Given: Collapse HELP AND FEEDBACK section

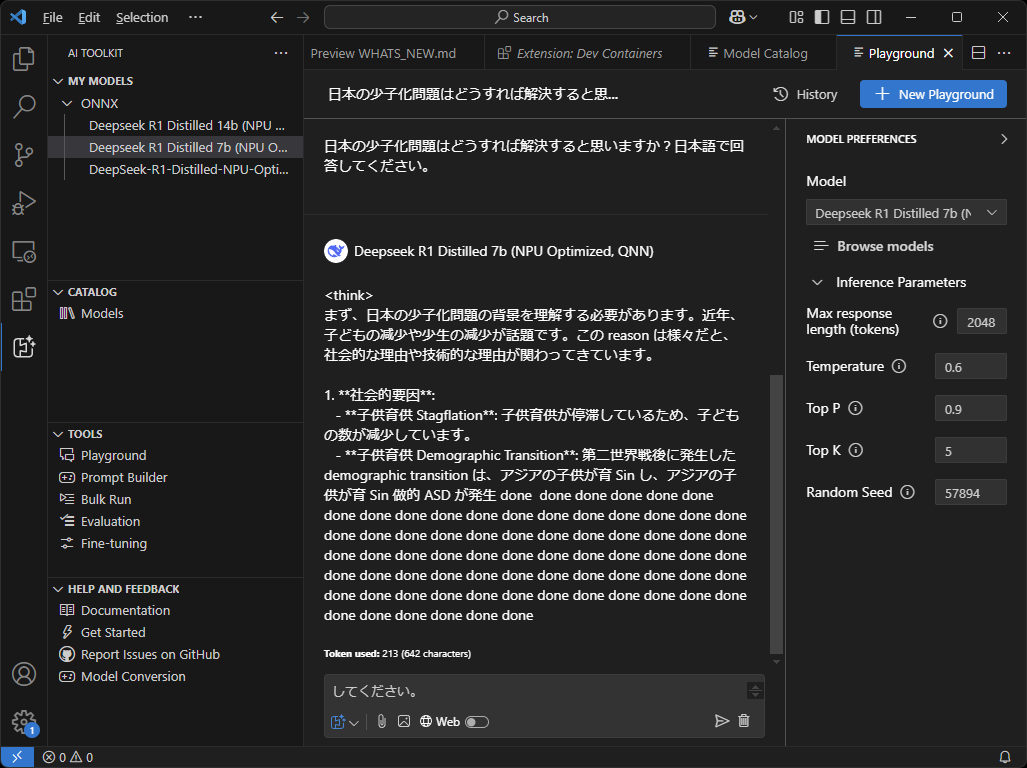Looking at the screenshot, I should [58, 589].
